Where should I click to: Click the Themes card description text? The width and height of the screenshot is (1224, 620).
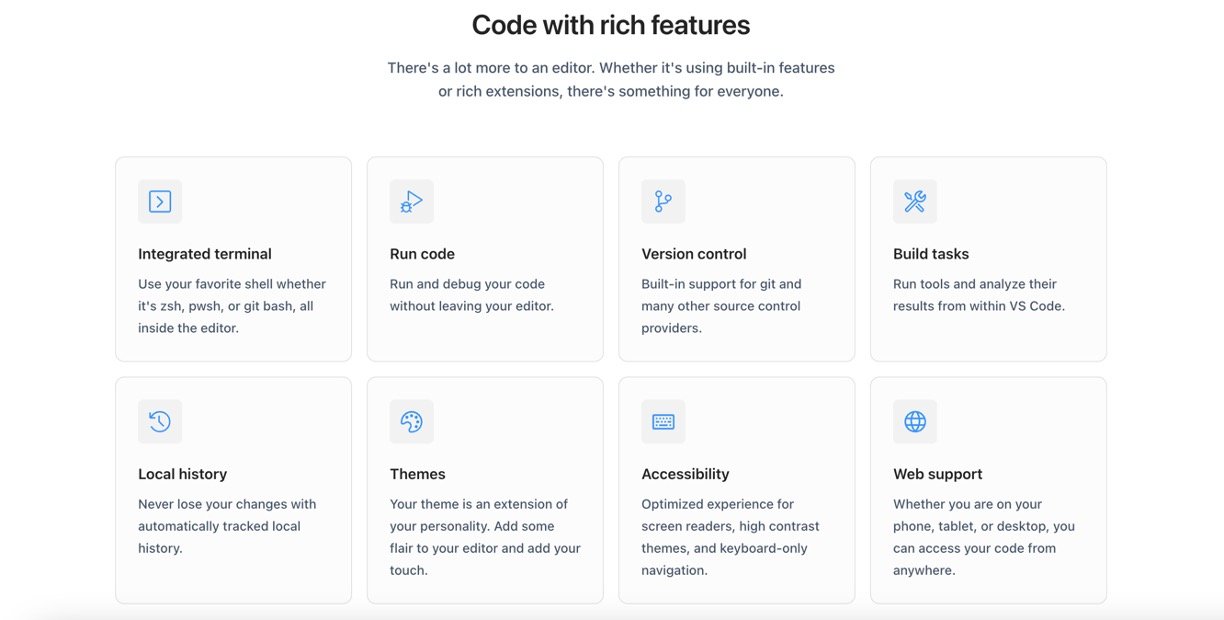(x=485, y=537)
